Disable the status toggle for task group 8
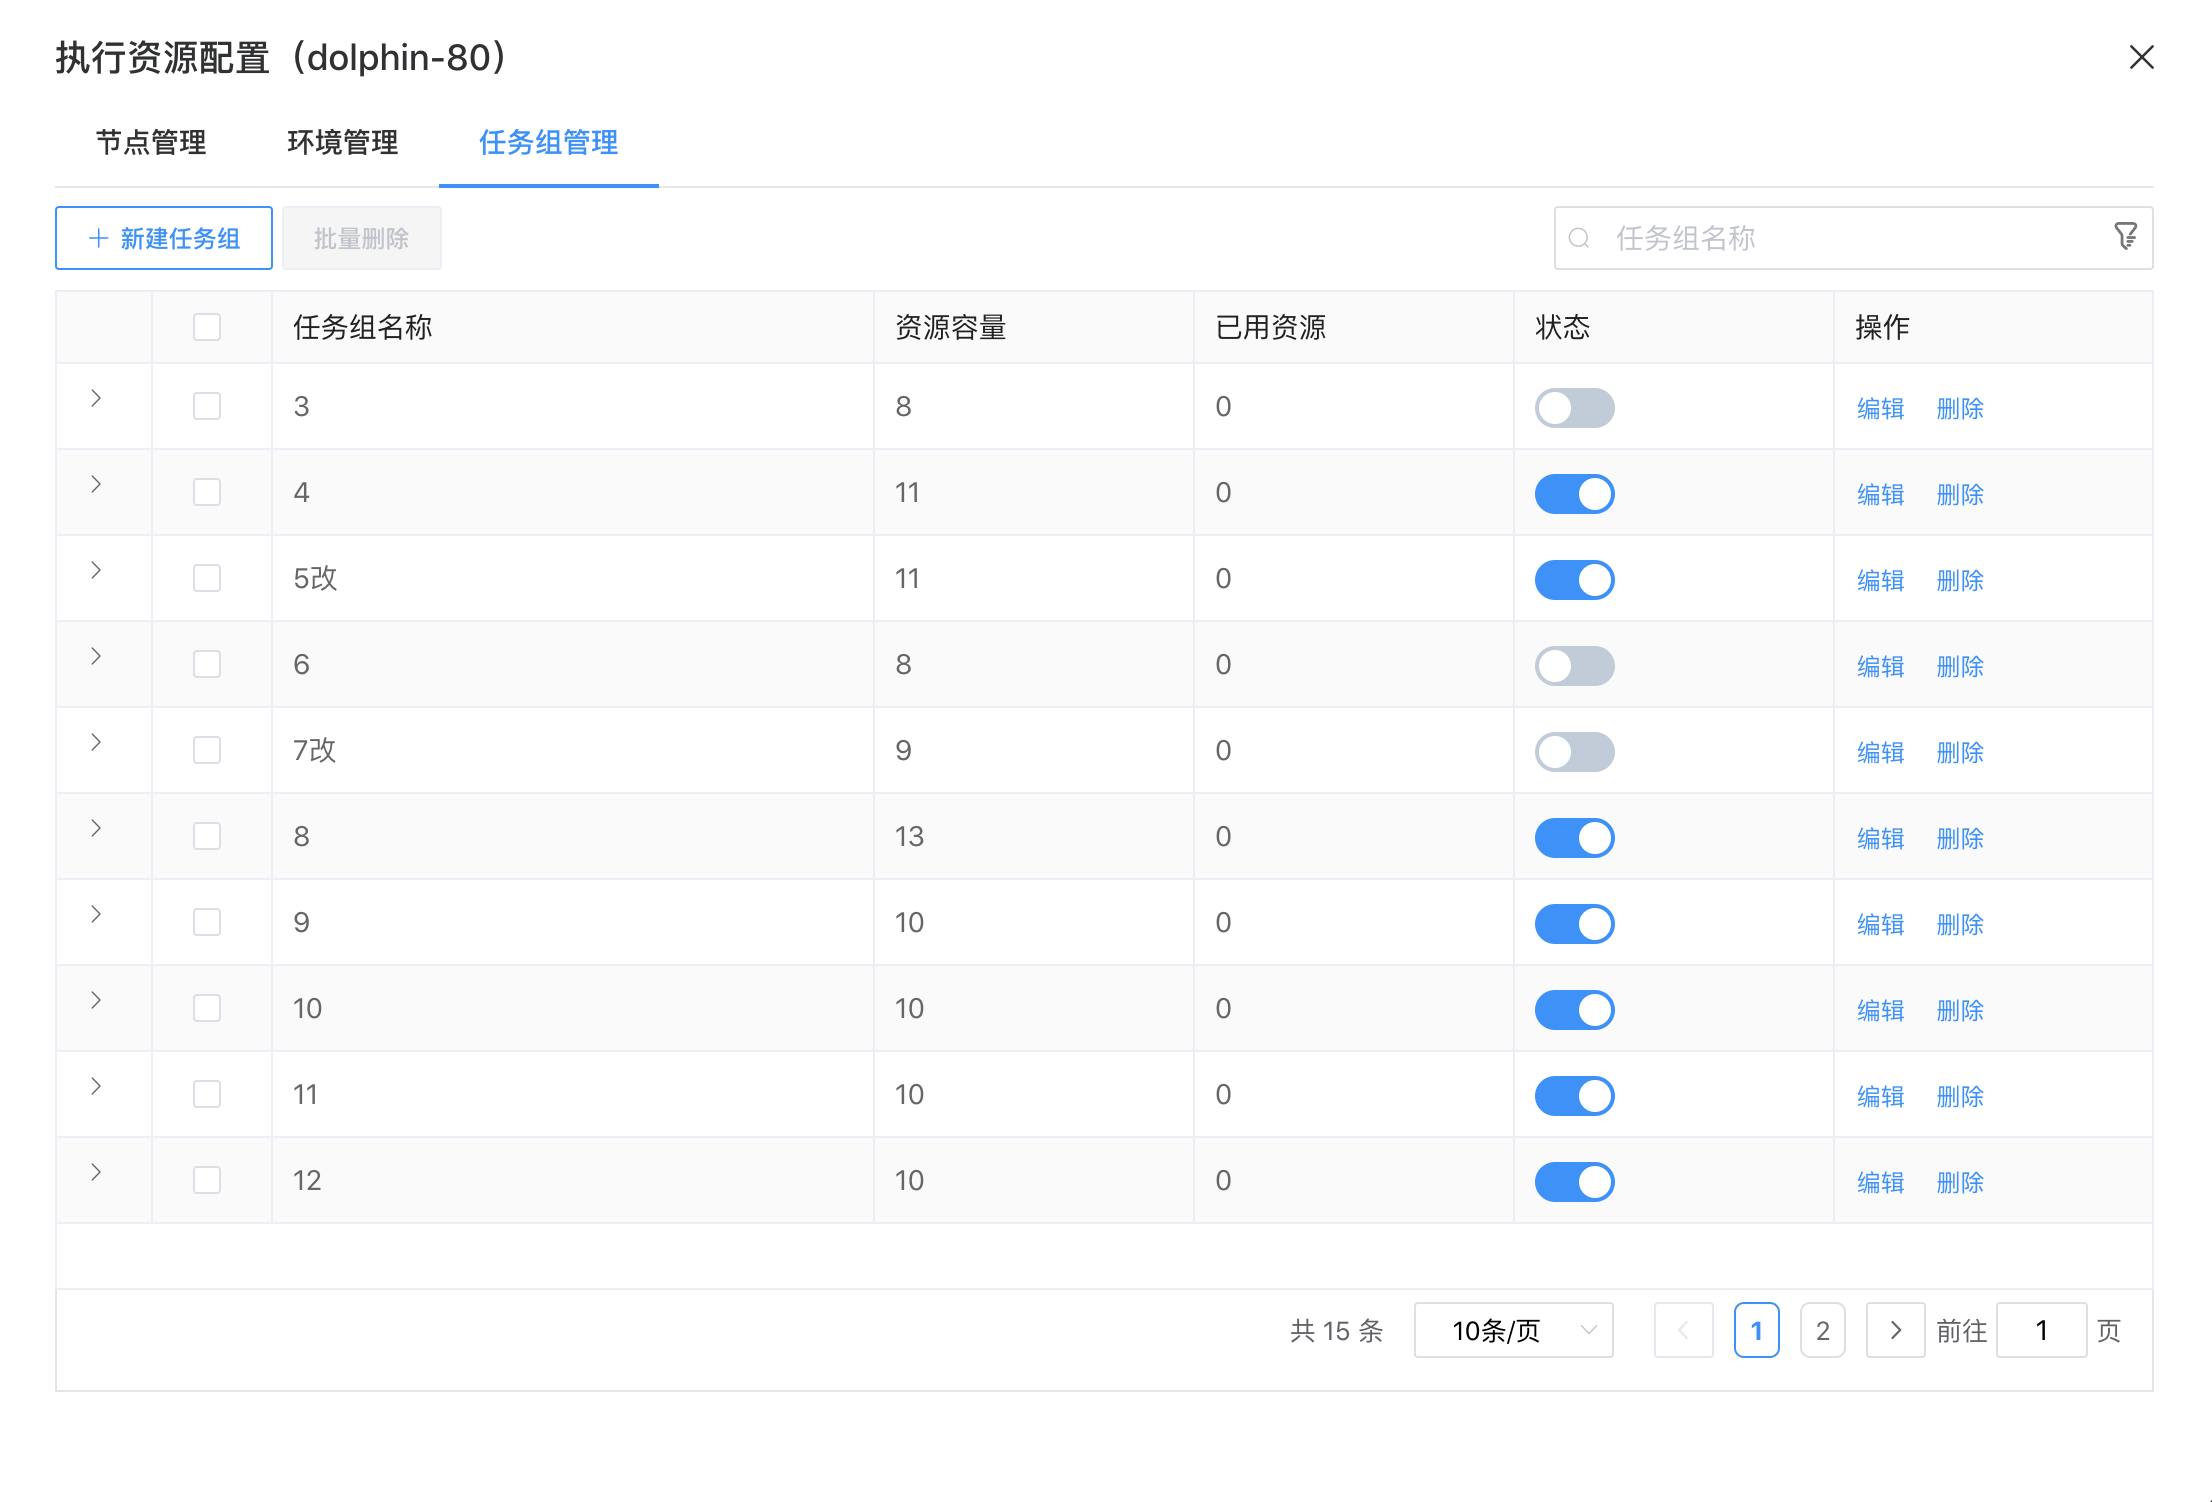Image resolution: width=2212 pixels, height=1502 pixels. pos(1574,838)
